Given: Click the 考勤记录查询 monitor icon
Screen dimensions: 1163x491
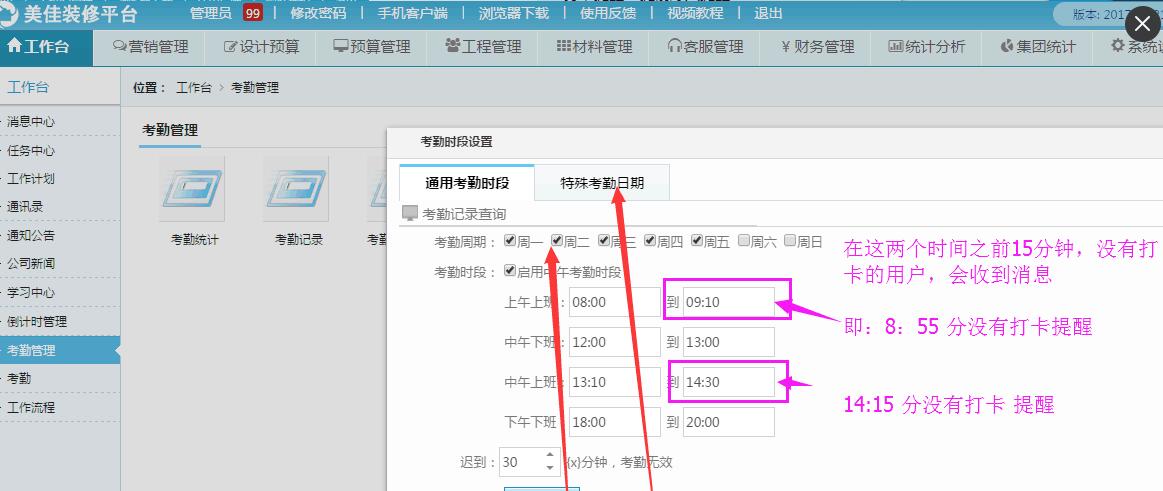Looking at the screenshot, I should (x=410, y=213).
